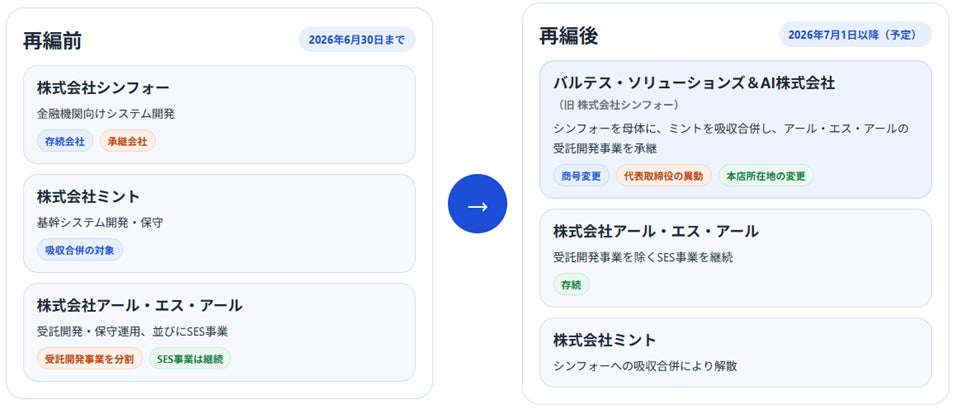Click the blue arrow circle icon
This screenshot has width=956, height=409.
[477, 204]
